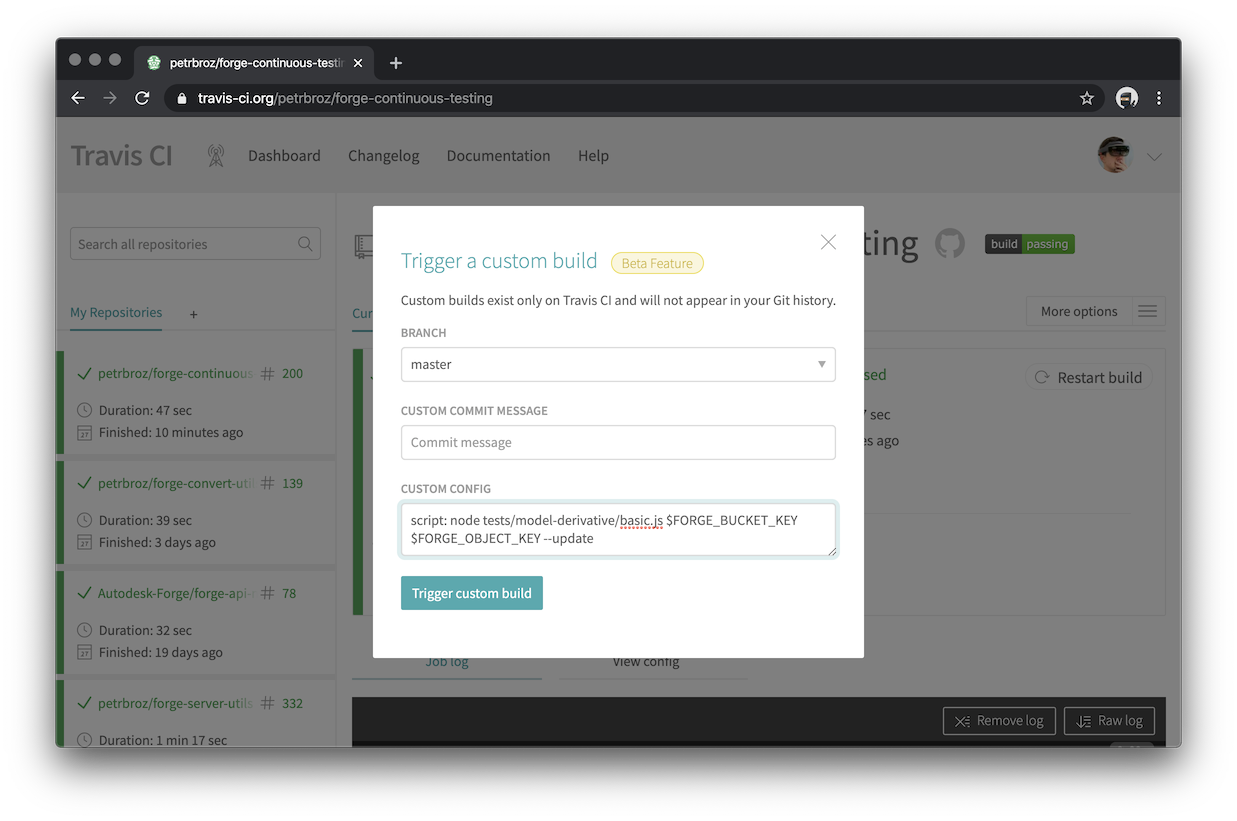Click the Remove log button
Image resolution: width=1237 pixels, height=821 pixels.
[999, 720]
